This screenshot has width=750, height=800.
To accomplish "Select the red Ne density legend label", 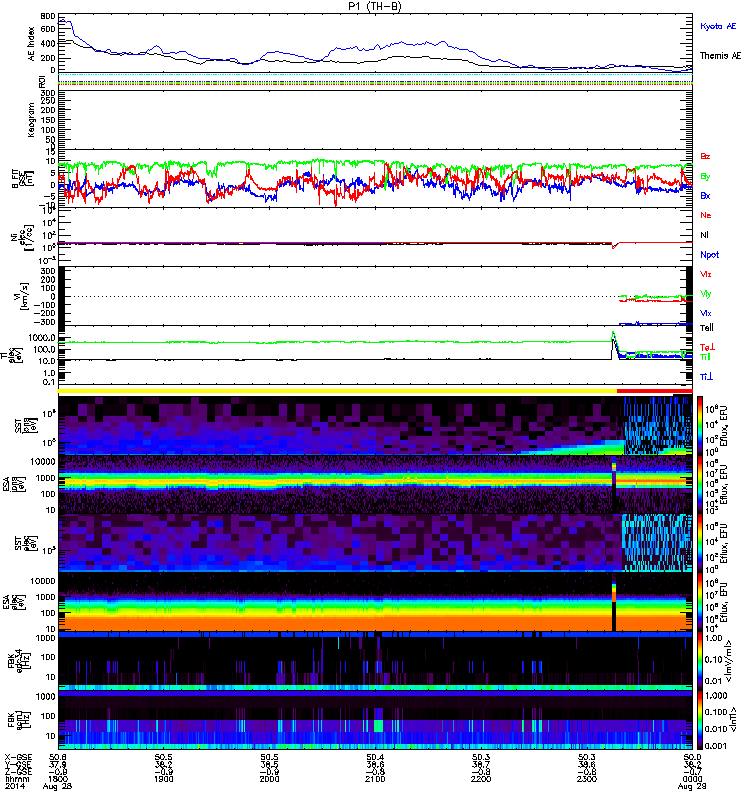I will [706, 215].
